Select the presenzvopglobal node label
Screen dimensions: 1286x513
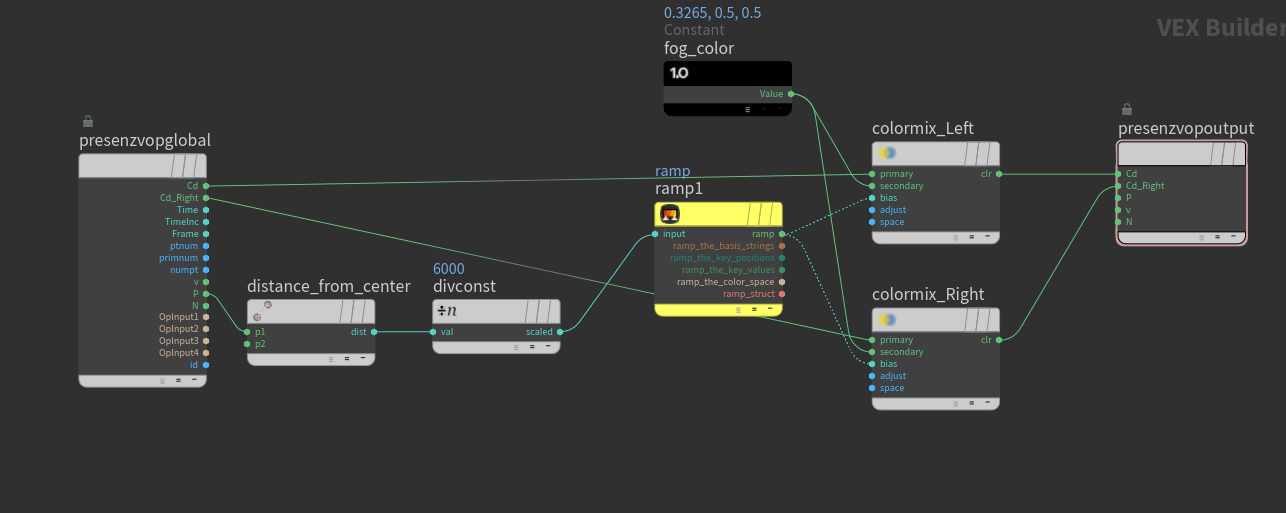pyautogui.click(x=145, y=140)
